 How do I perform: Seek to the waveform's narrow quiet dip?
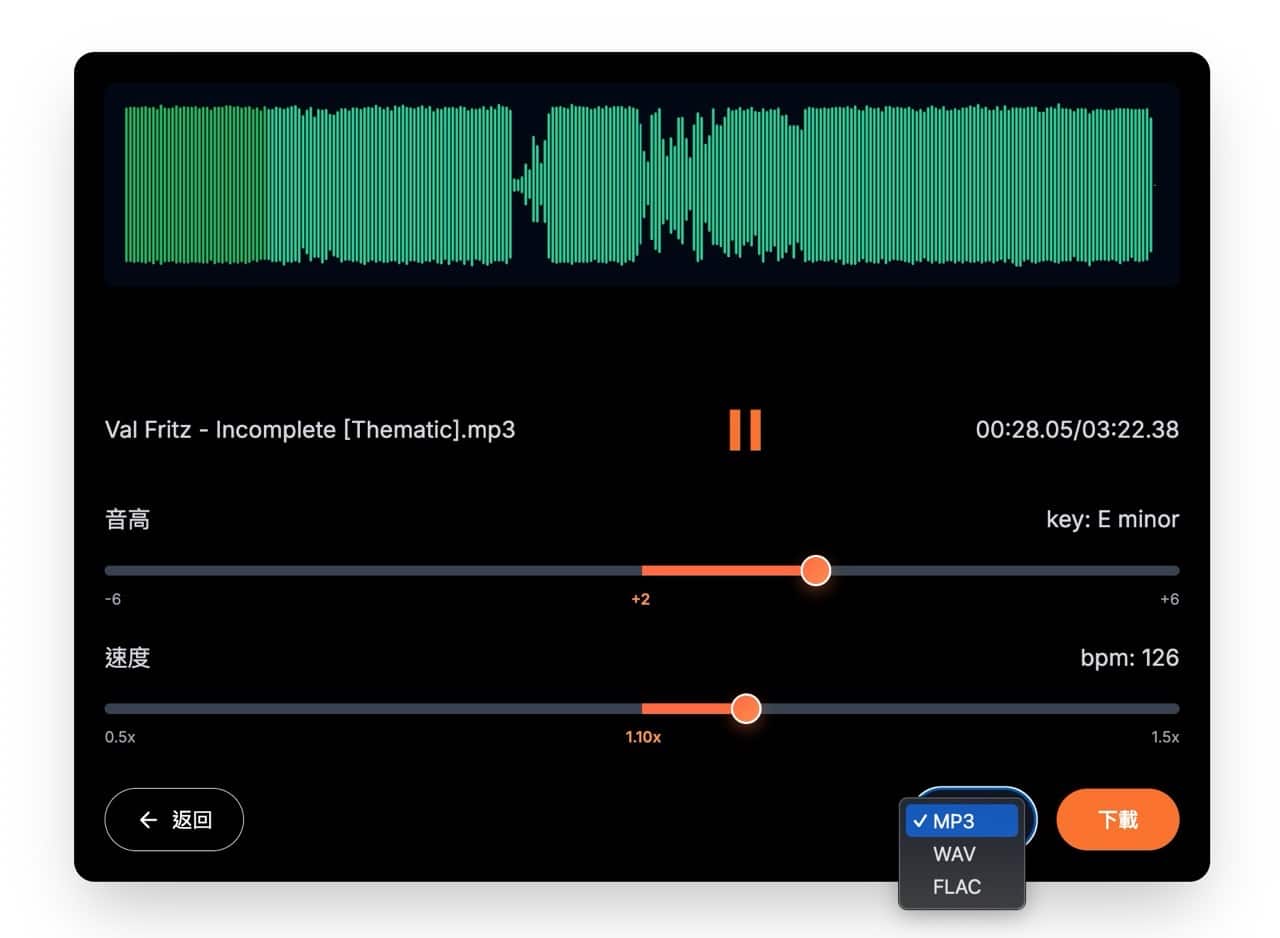point(519,184)
